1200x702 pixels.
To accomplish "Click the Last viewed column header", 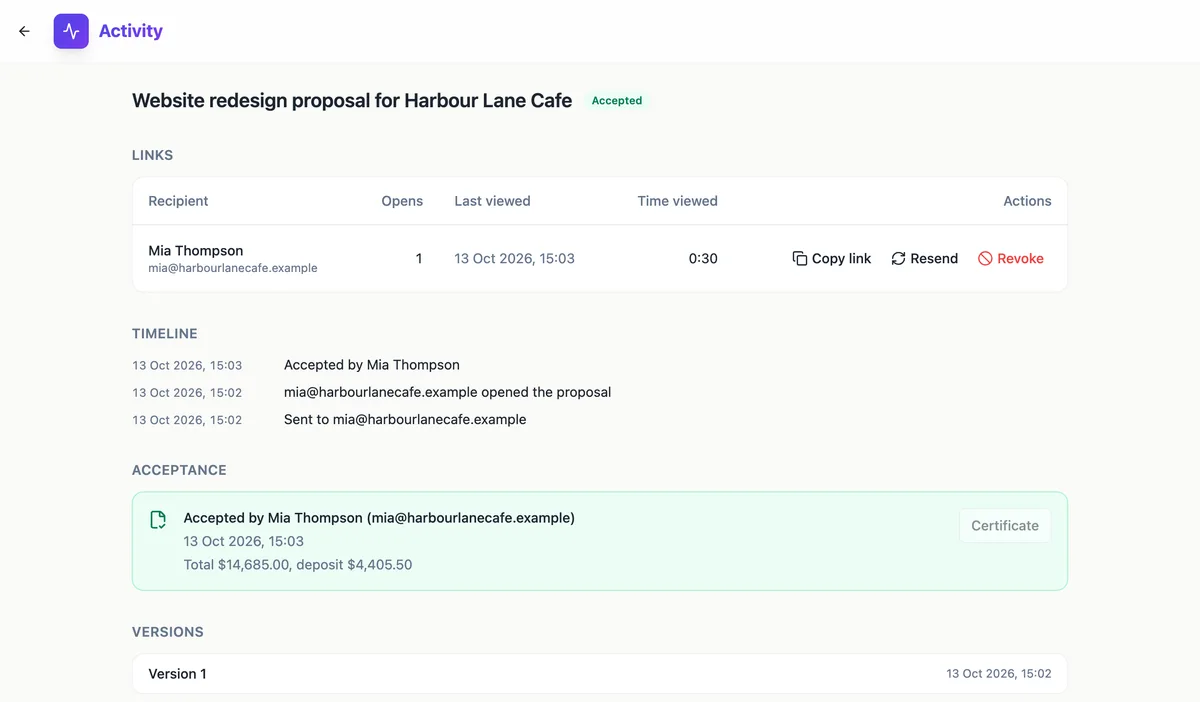I will coord(492,201).
